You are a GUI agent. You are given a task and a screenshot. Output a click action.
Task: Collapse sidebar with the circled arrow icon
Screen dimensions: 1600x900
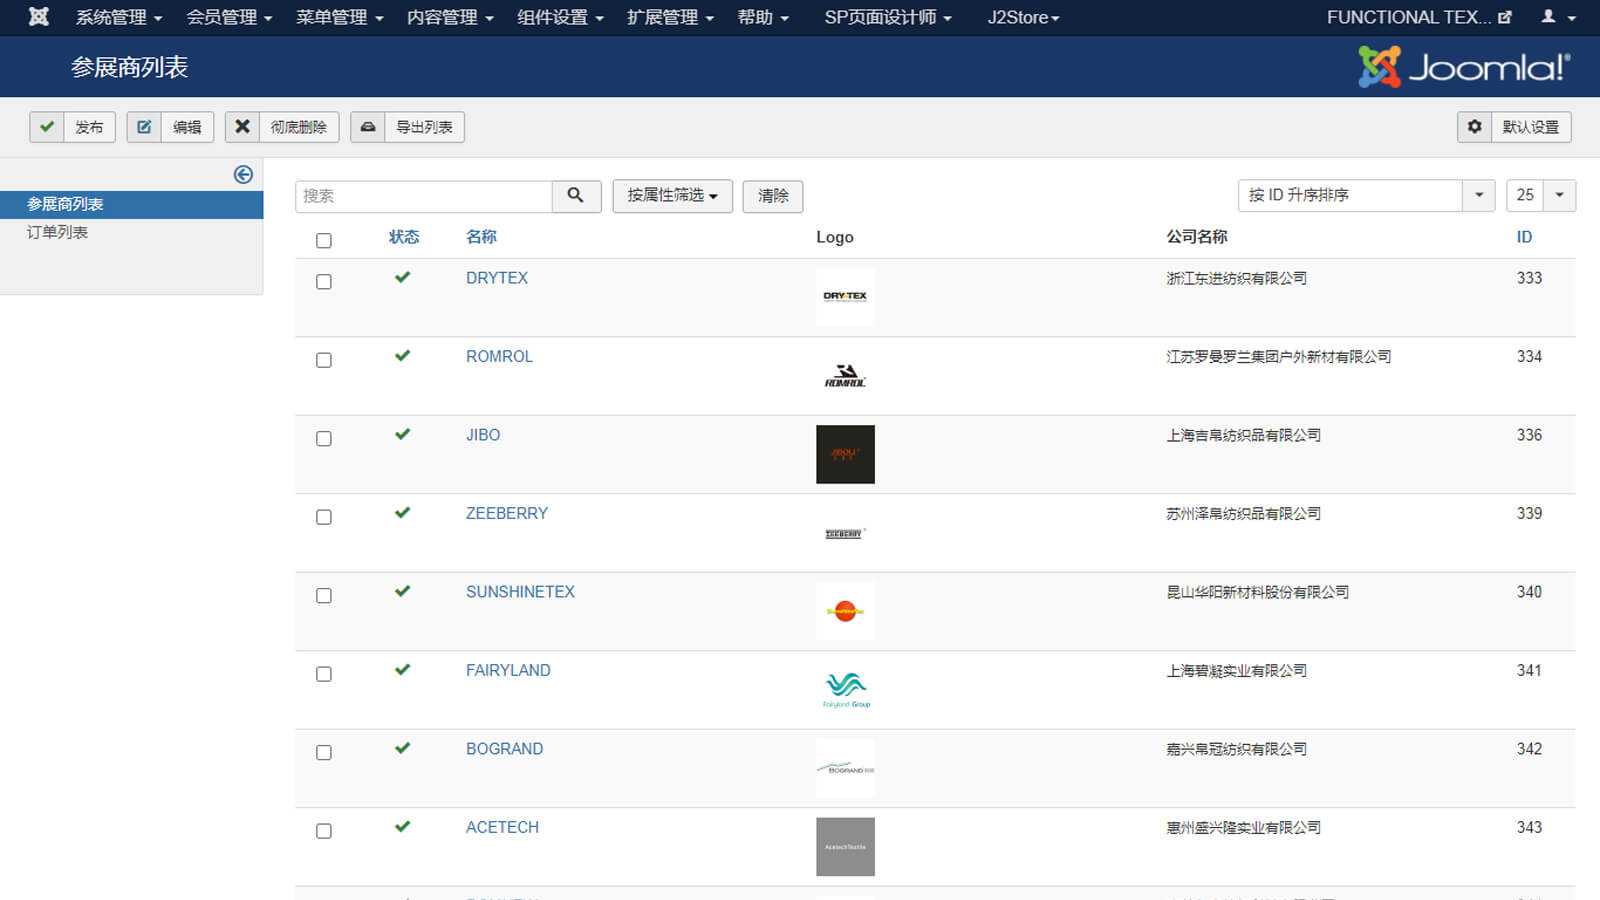click(243, 175)
